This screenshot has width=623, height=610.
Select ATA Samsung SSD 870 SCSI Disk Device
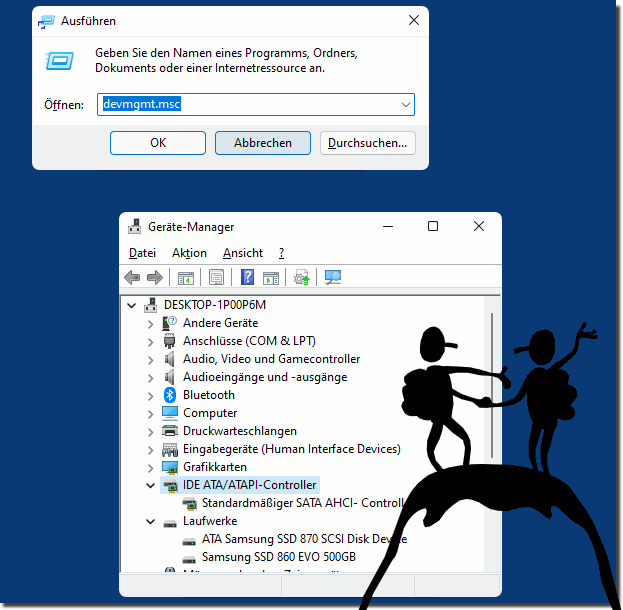click(304, 539)
